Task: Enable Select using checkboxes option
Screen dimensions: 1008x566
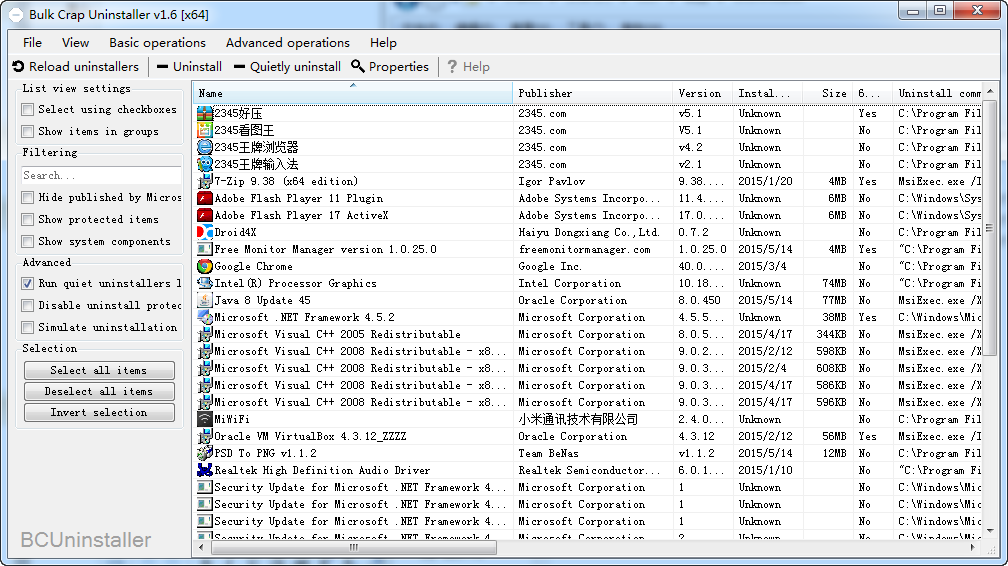Action: [x=28, y=109]
